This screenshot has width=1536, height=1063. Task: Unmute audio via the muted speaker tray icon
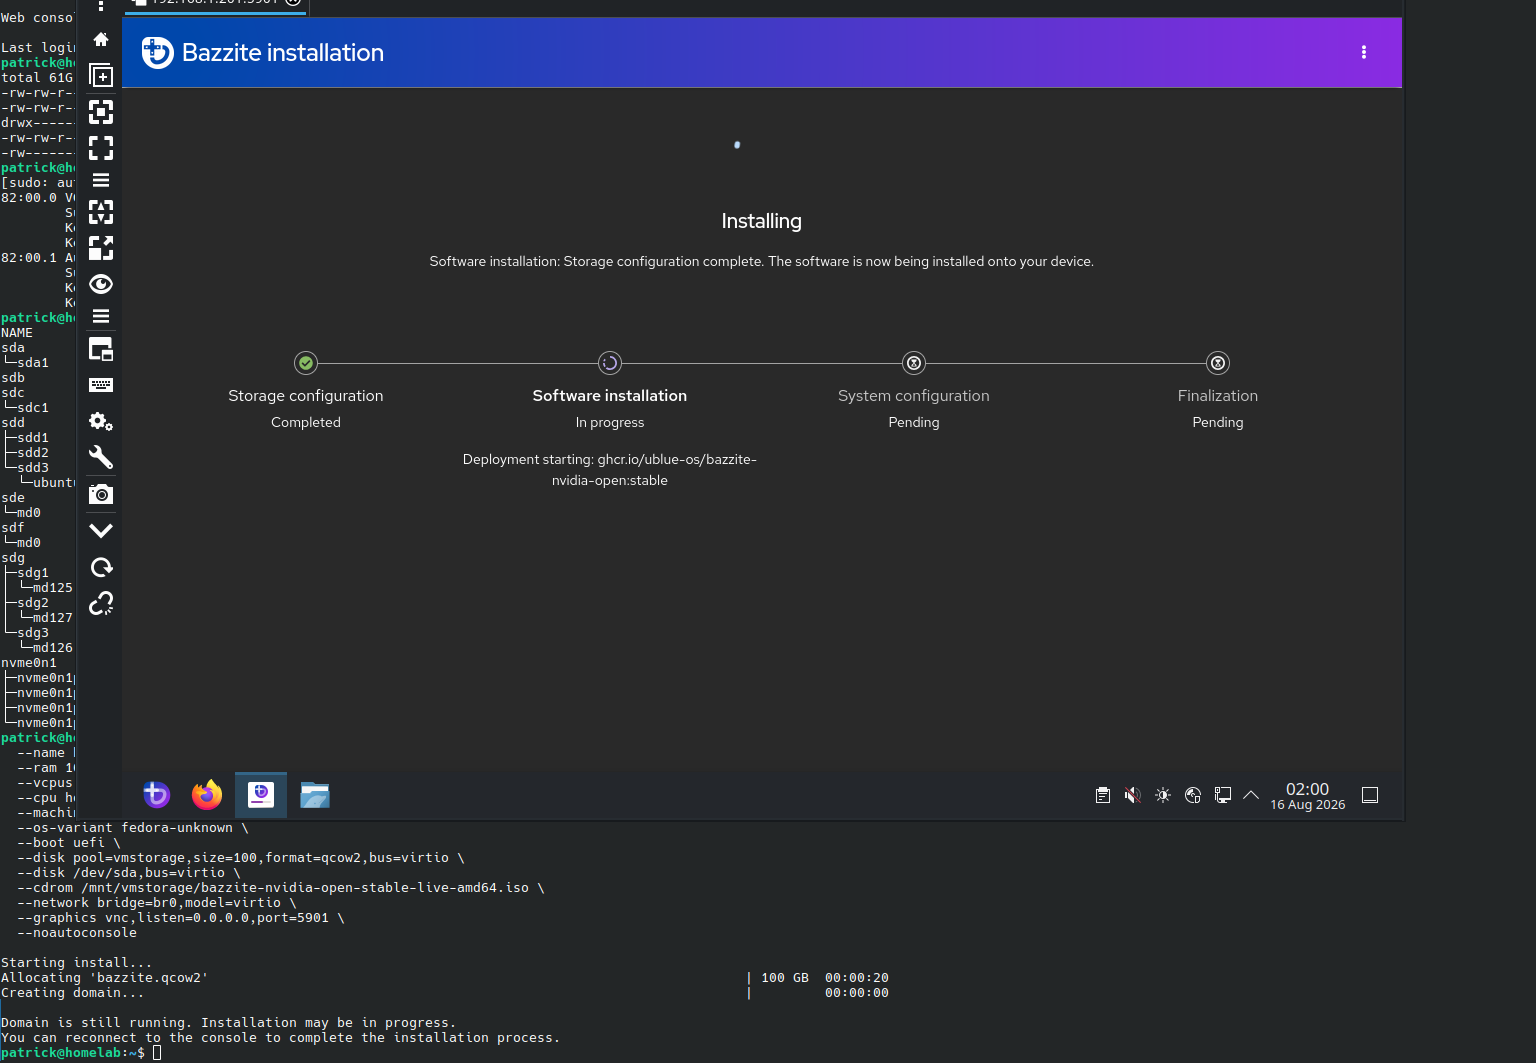click(x=1133, y=795)
